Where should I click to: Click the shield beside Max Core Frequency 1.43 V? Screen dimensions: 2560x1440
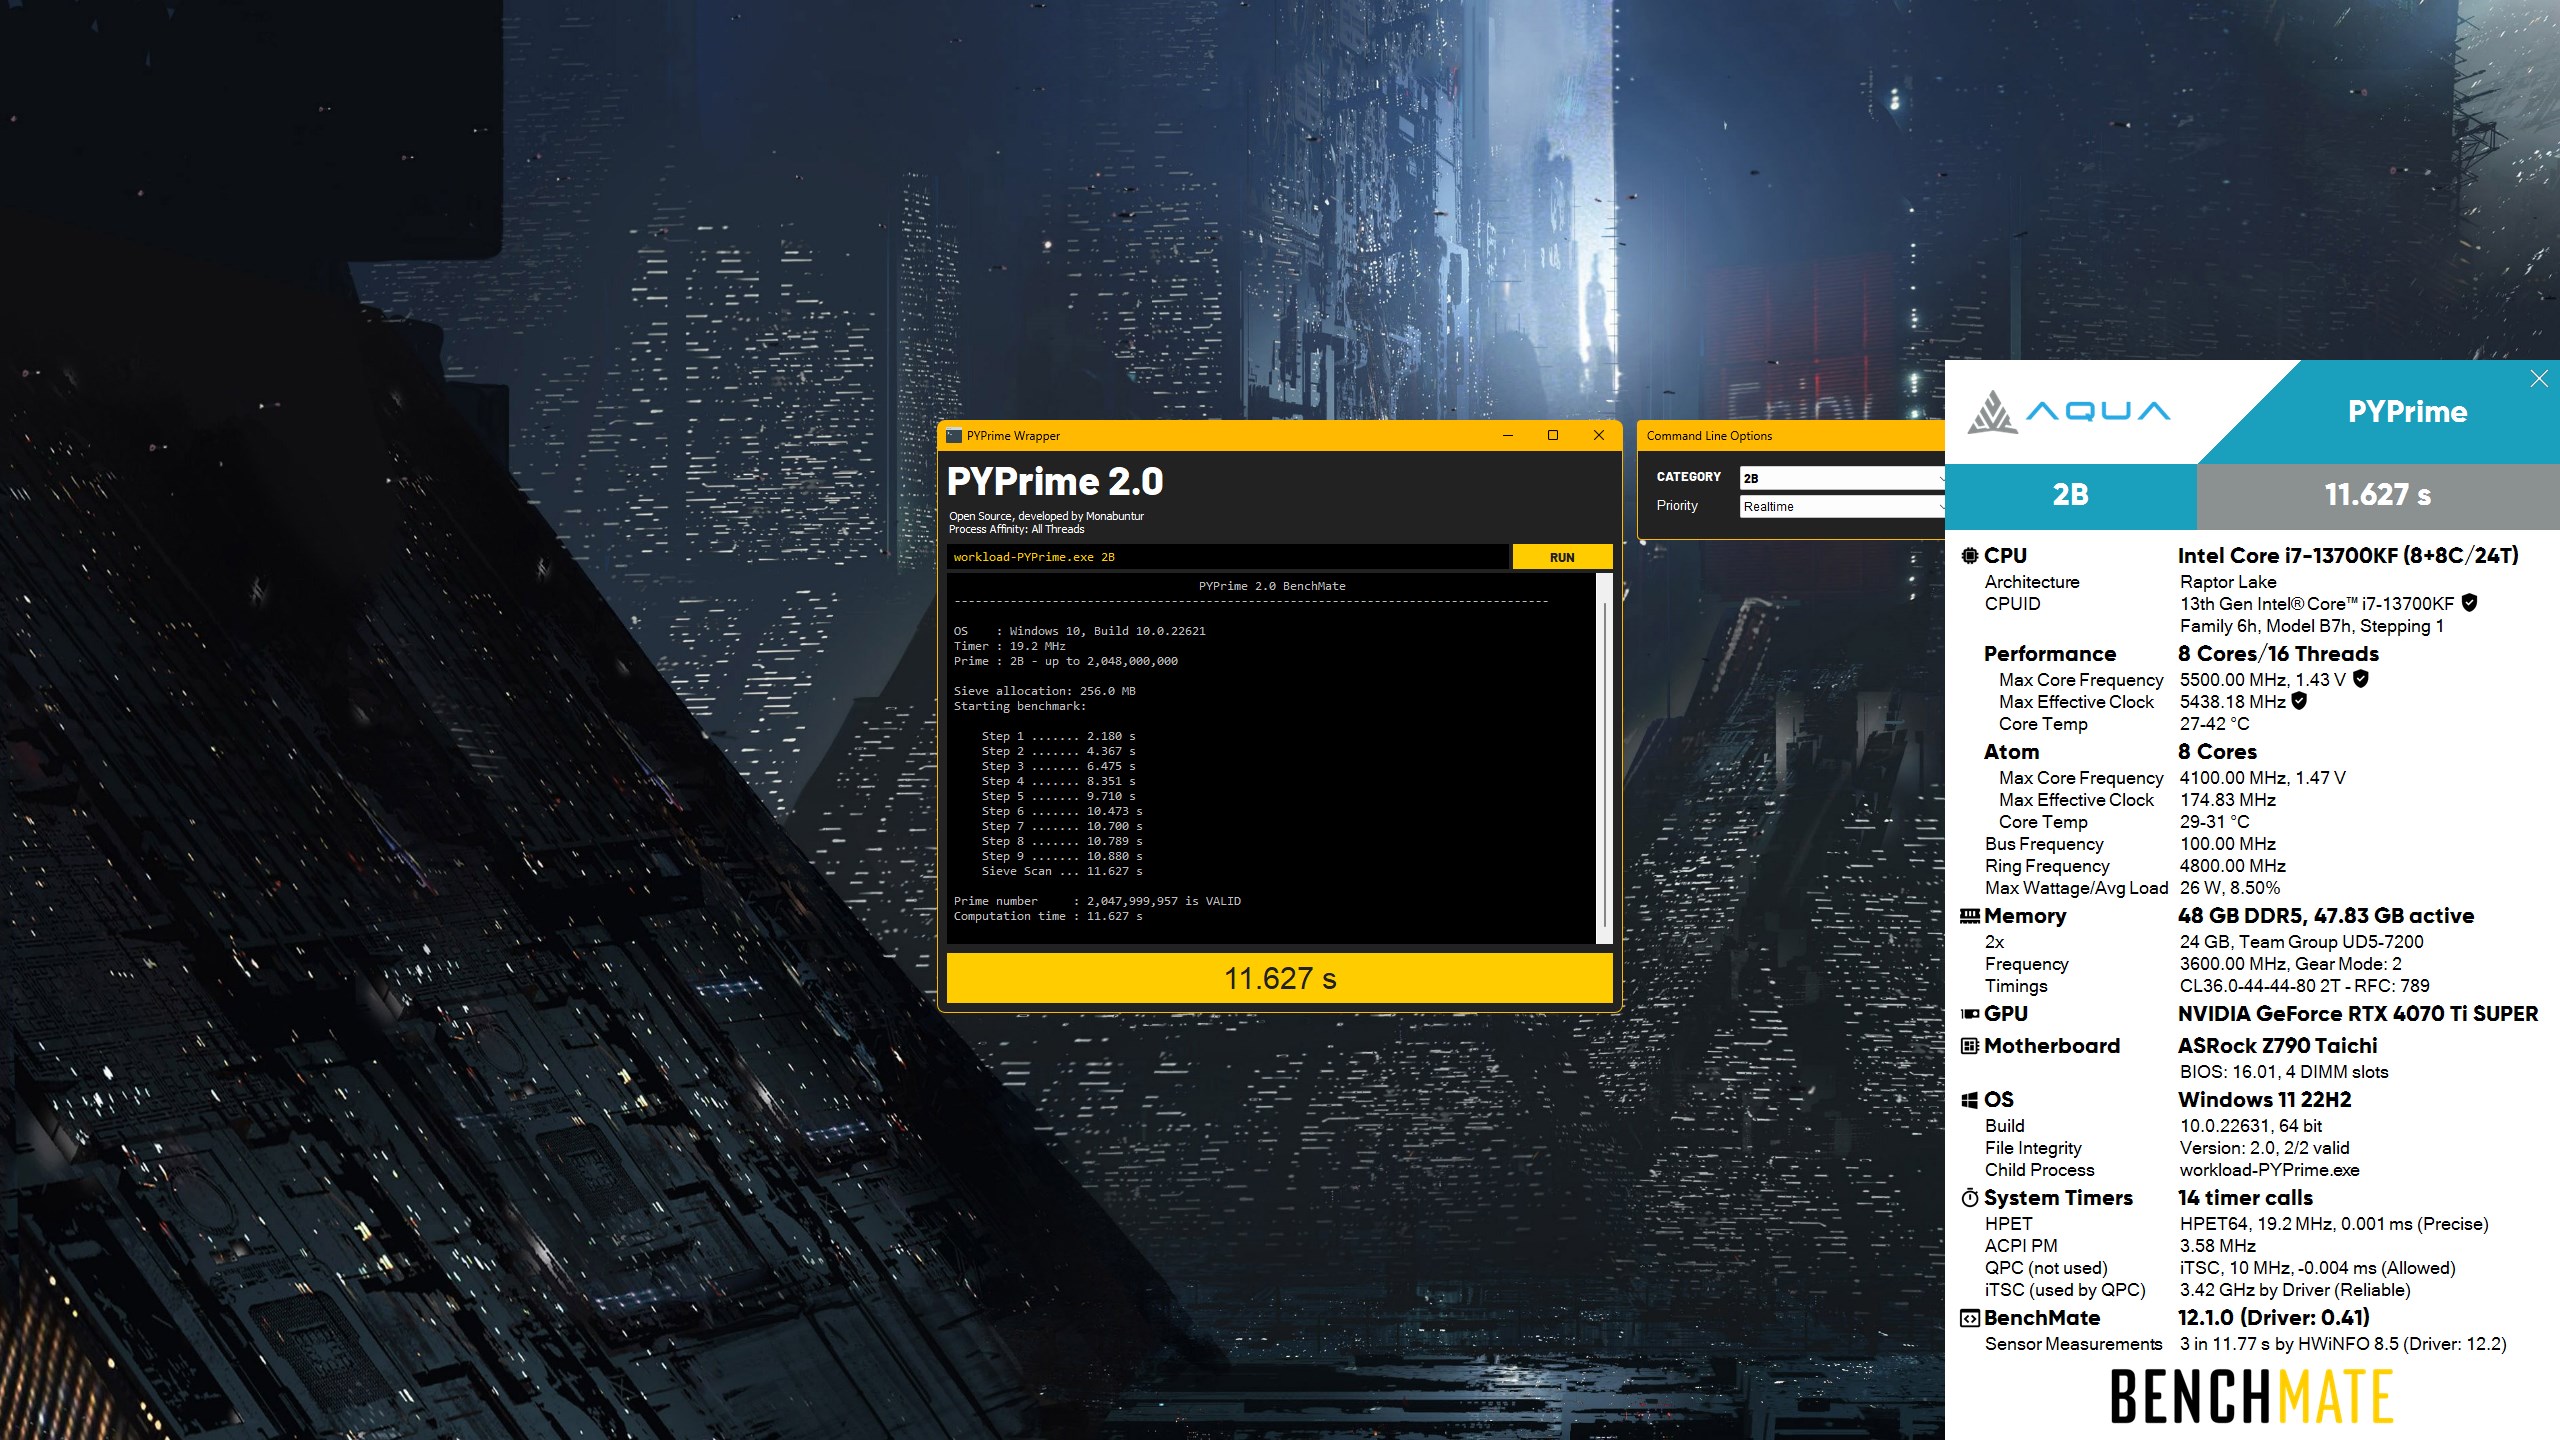pyautogui.click(x=2361, y=679)
